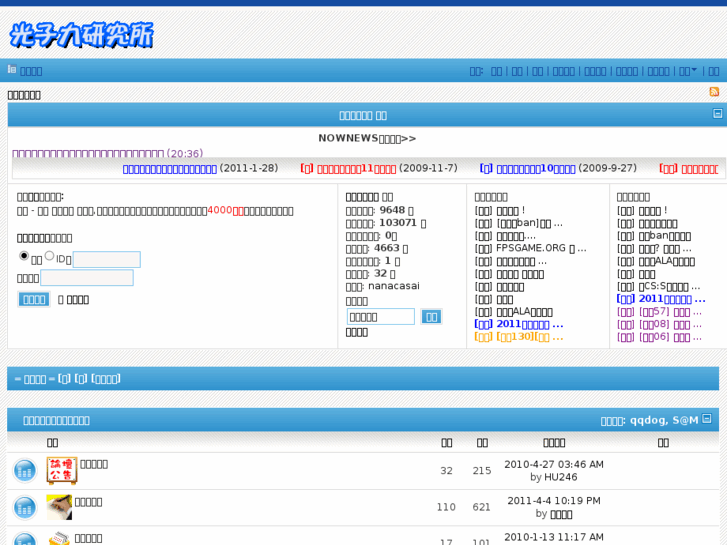Click the blue login submit button
The height and width of the screenshot is (545, 727).
[x=34, y=300]
